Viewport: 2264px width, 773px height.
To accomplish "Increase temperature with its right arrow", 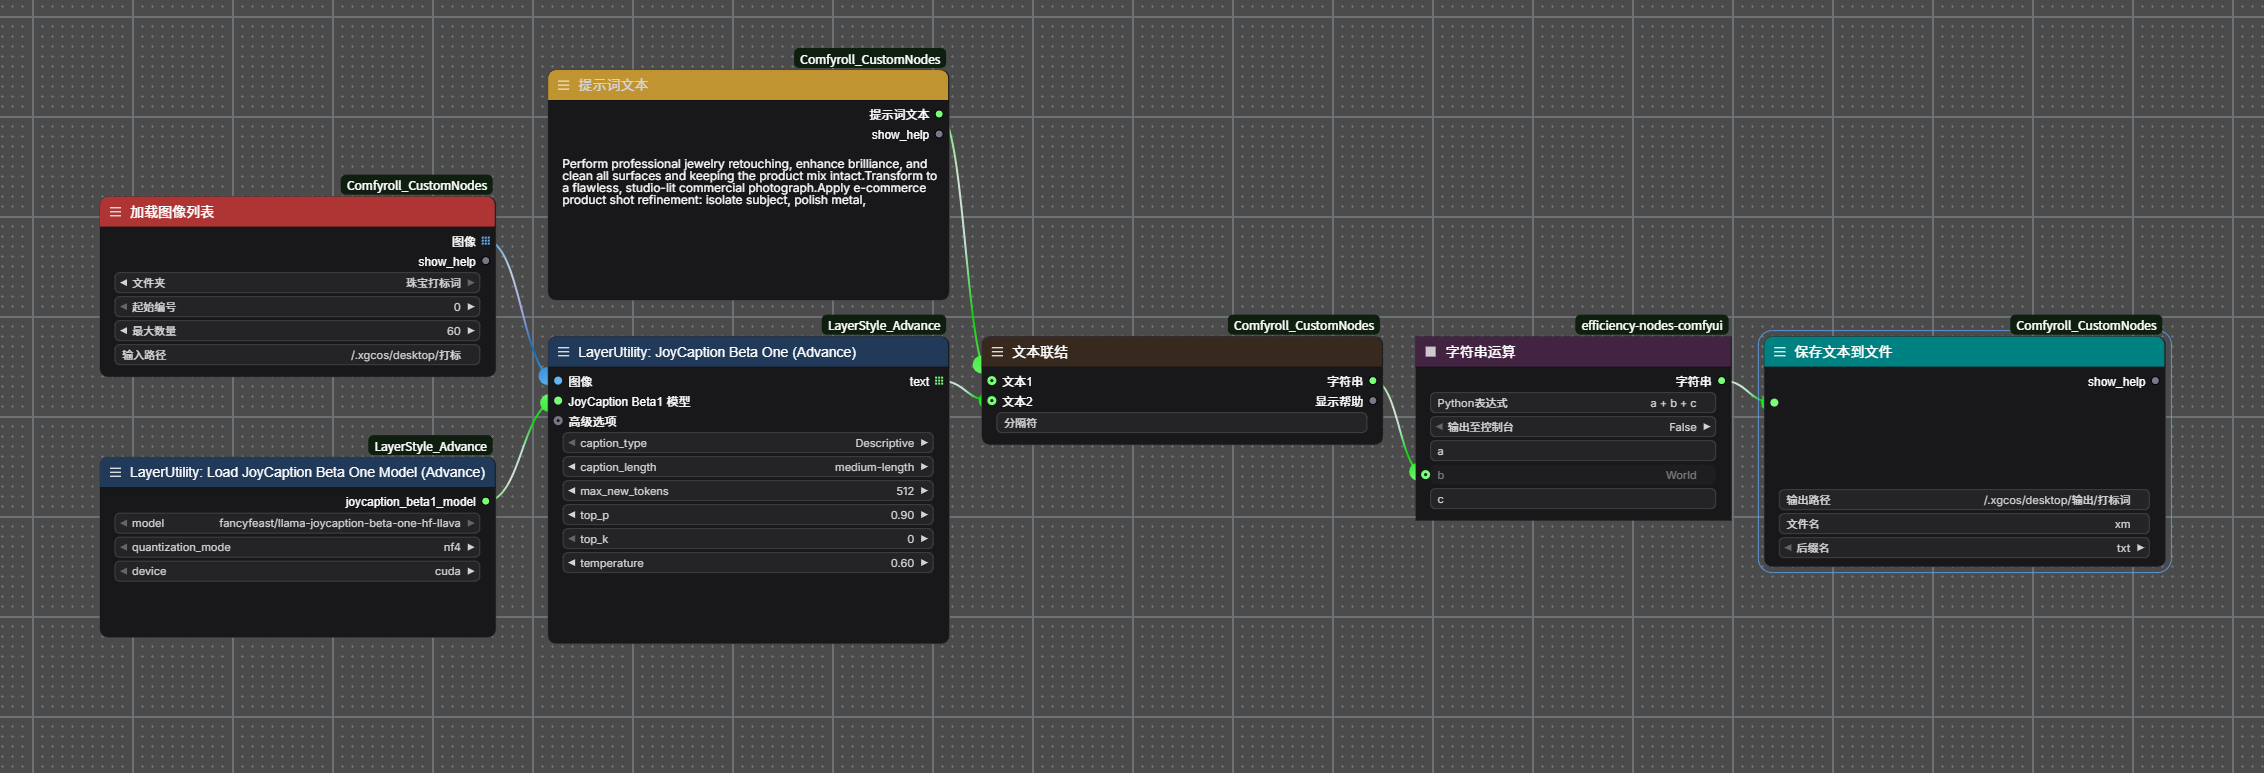I will 924,563.
